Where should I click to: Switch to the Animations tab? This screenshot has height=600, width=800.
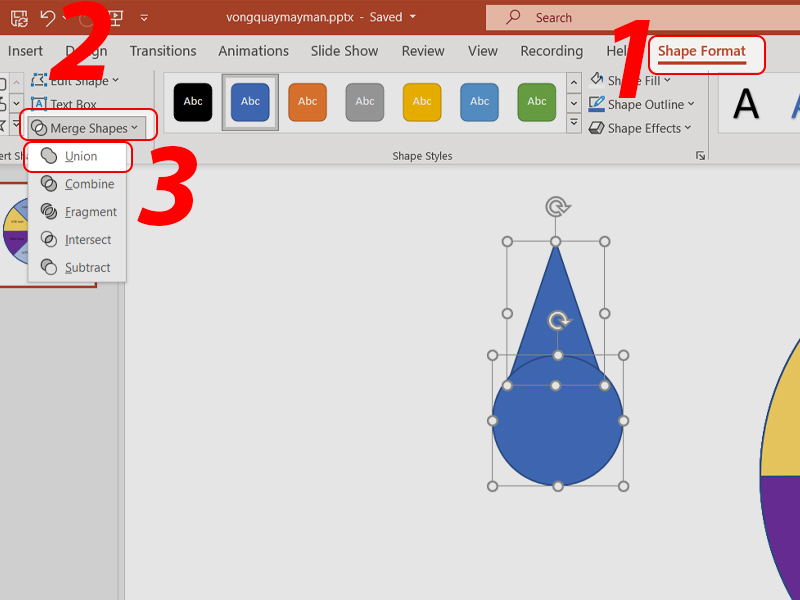tap(254, 51)
